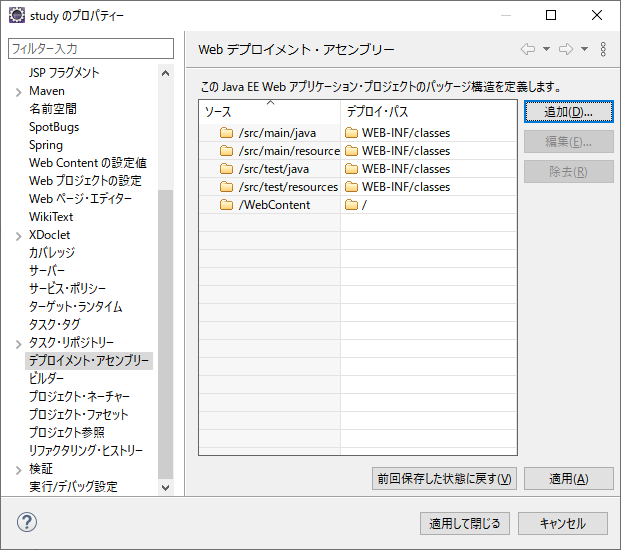Select Web ページ・エディター item
Viewport: 621px width, 550px height.
click(80, 199)
